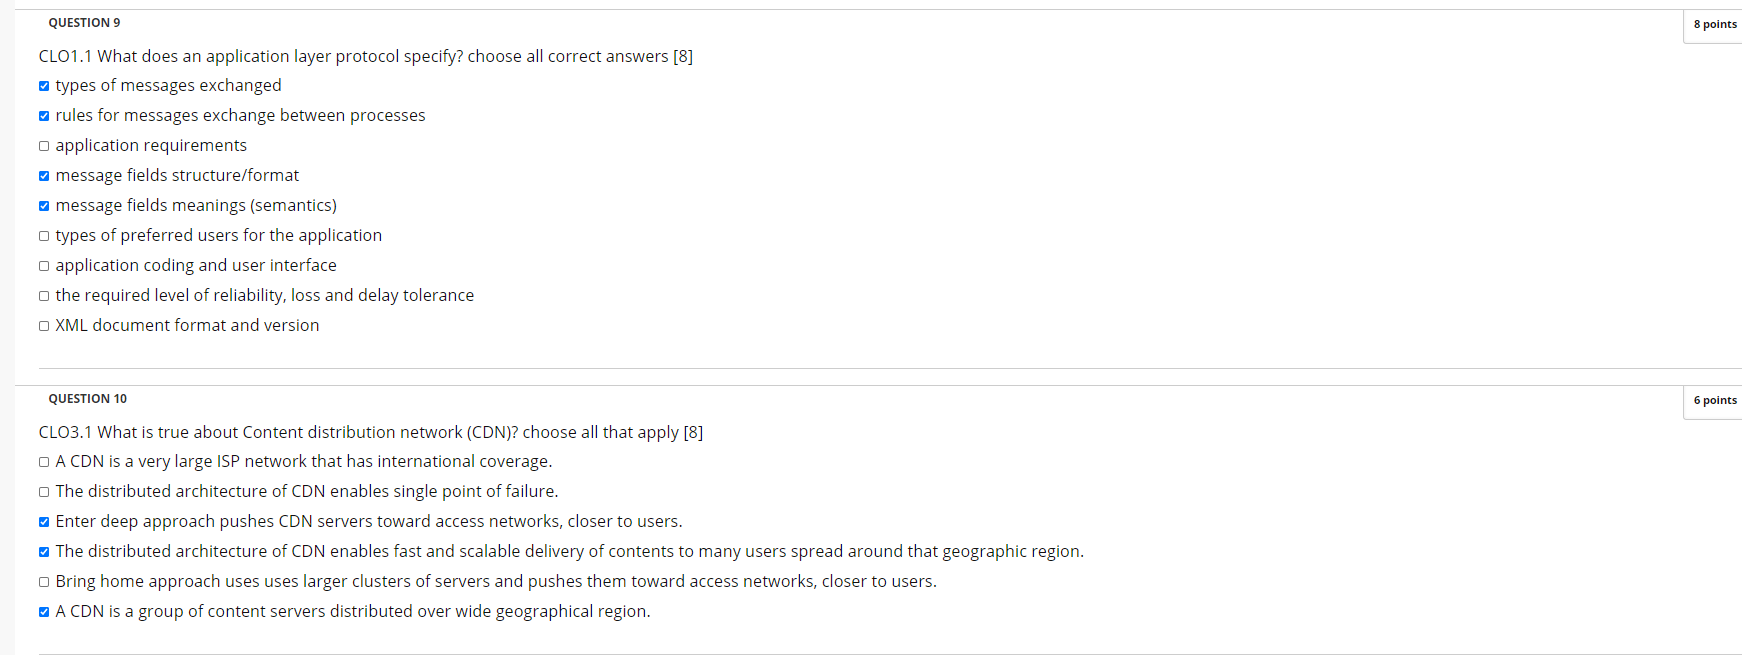The height and width of the screenshot is (655, 1742).
Task: Click the QUESTION 10 header
Action: pyautogui.click(x=87, y=398)
